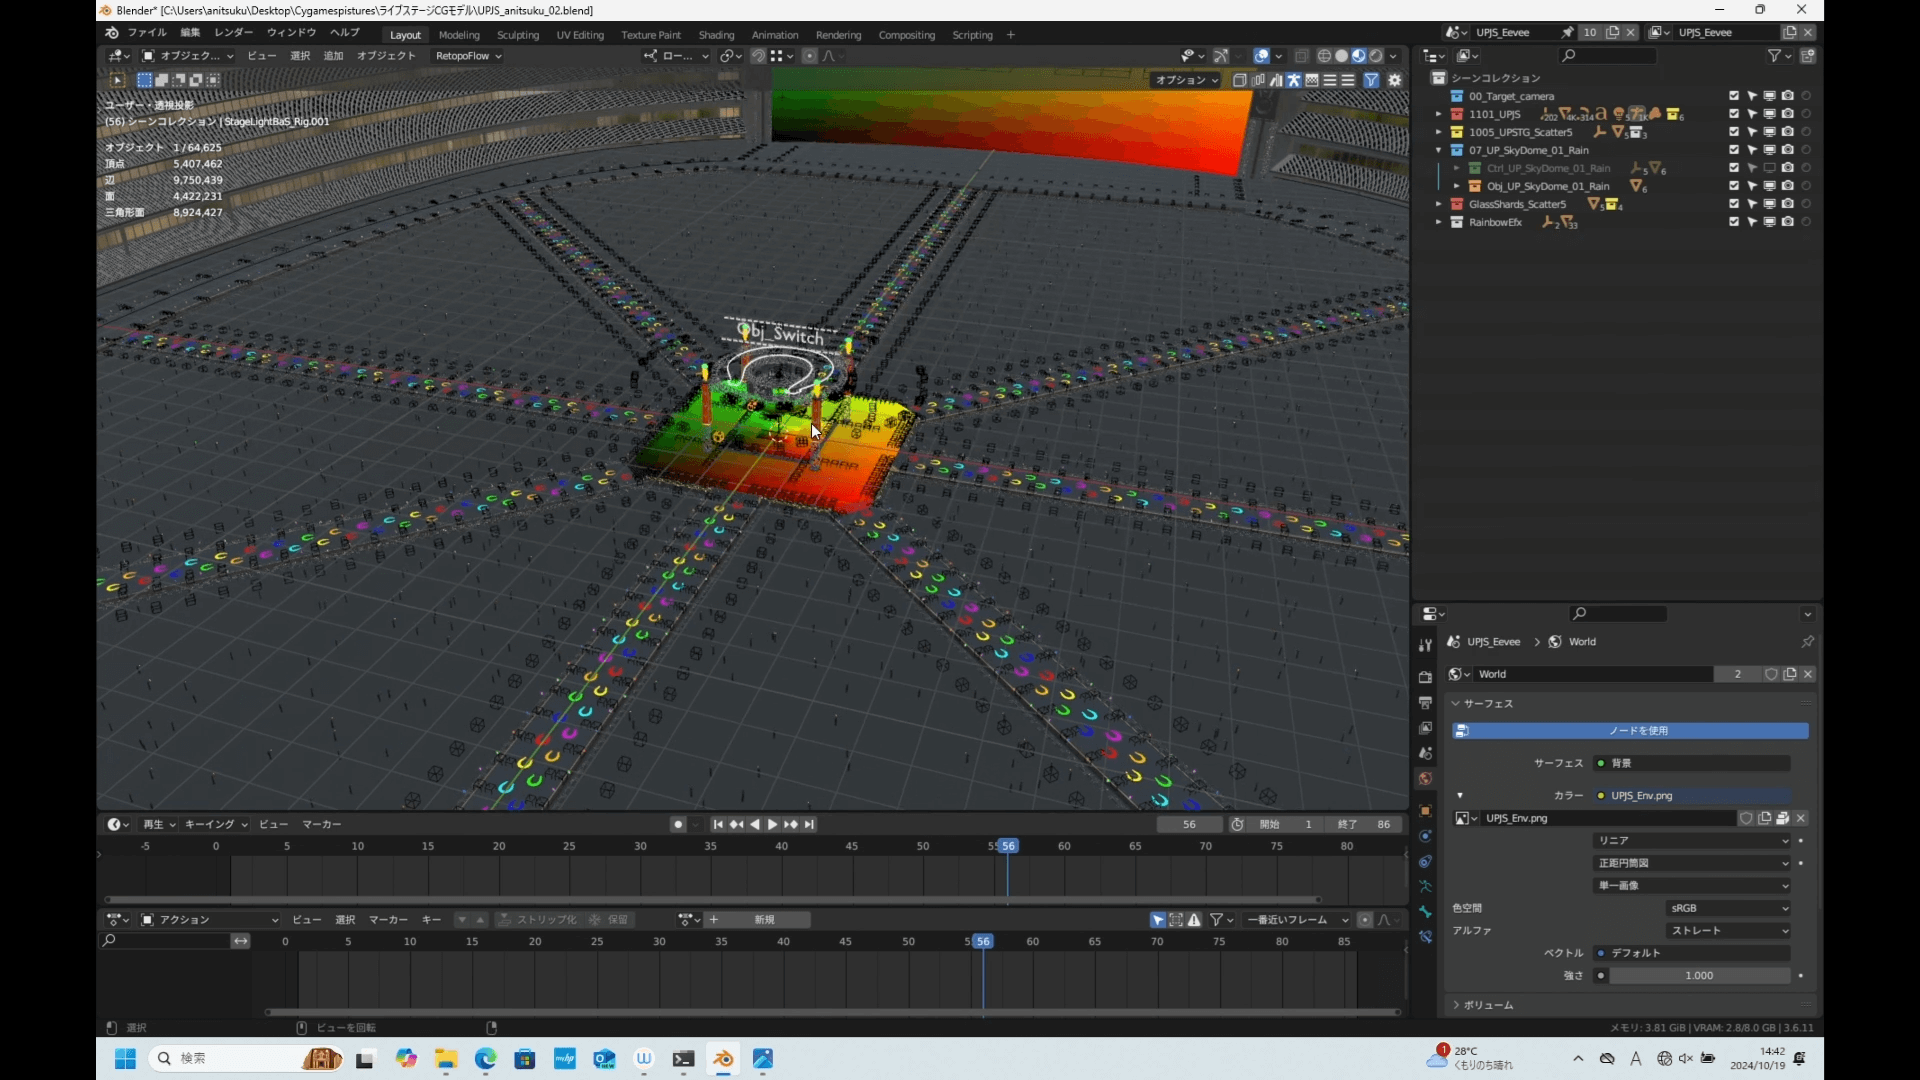The width and height of the screenshot is (1920, 1080).
Task: Open the sRGB color space dropdown
Action: point(1729,908)
